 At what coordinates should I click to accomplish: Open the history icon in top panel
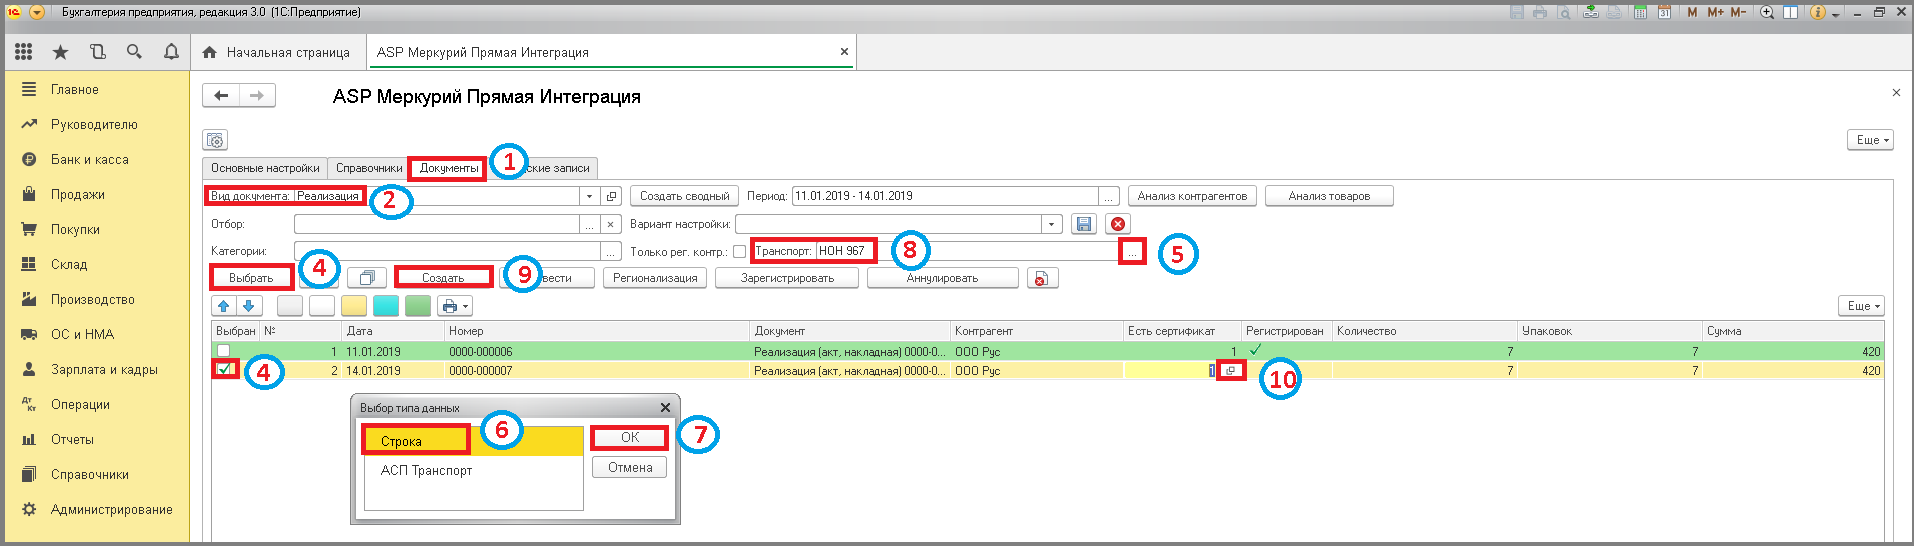(97, 52)
